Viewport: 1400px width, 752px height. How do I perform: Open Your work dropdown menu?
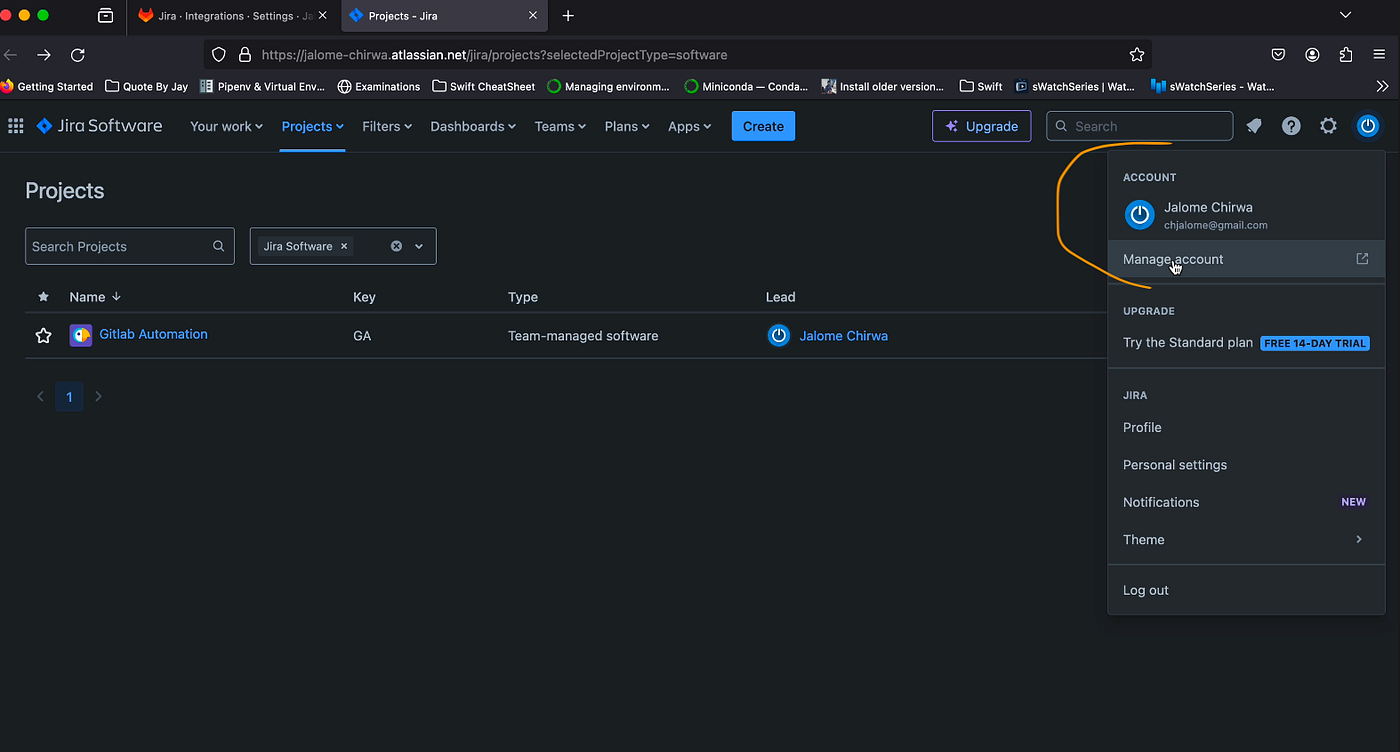click(227, 126)
